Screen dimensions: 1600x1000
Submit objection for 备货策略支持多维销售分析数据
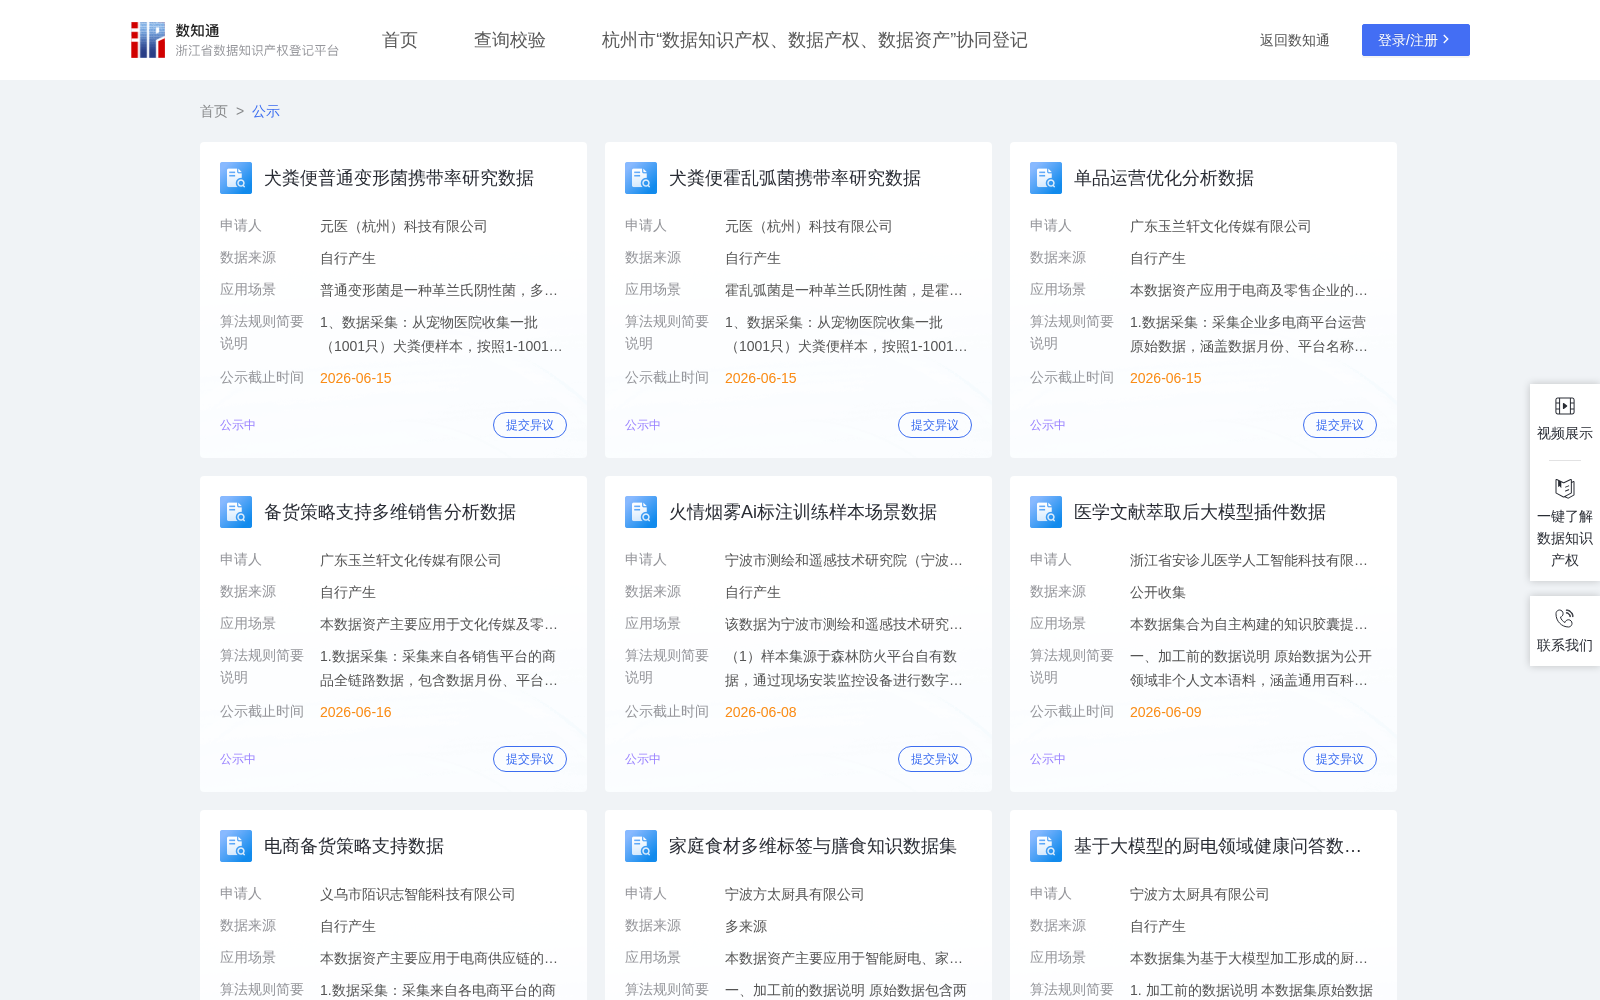pyautogui.click(x=530, y=759)
